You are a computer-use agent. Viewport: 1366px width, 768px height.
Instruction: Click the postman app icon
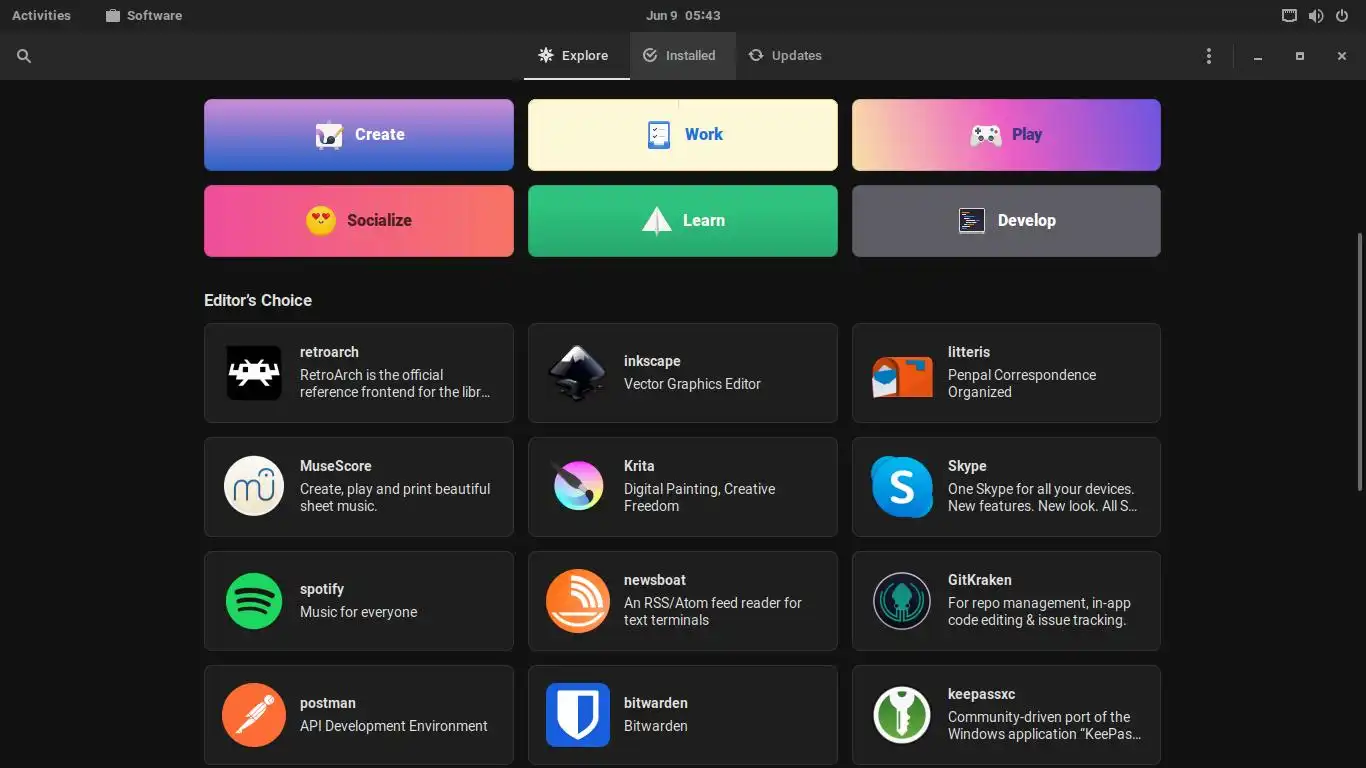pos(254,715)
